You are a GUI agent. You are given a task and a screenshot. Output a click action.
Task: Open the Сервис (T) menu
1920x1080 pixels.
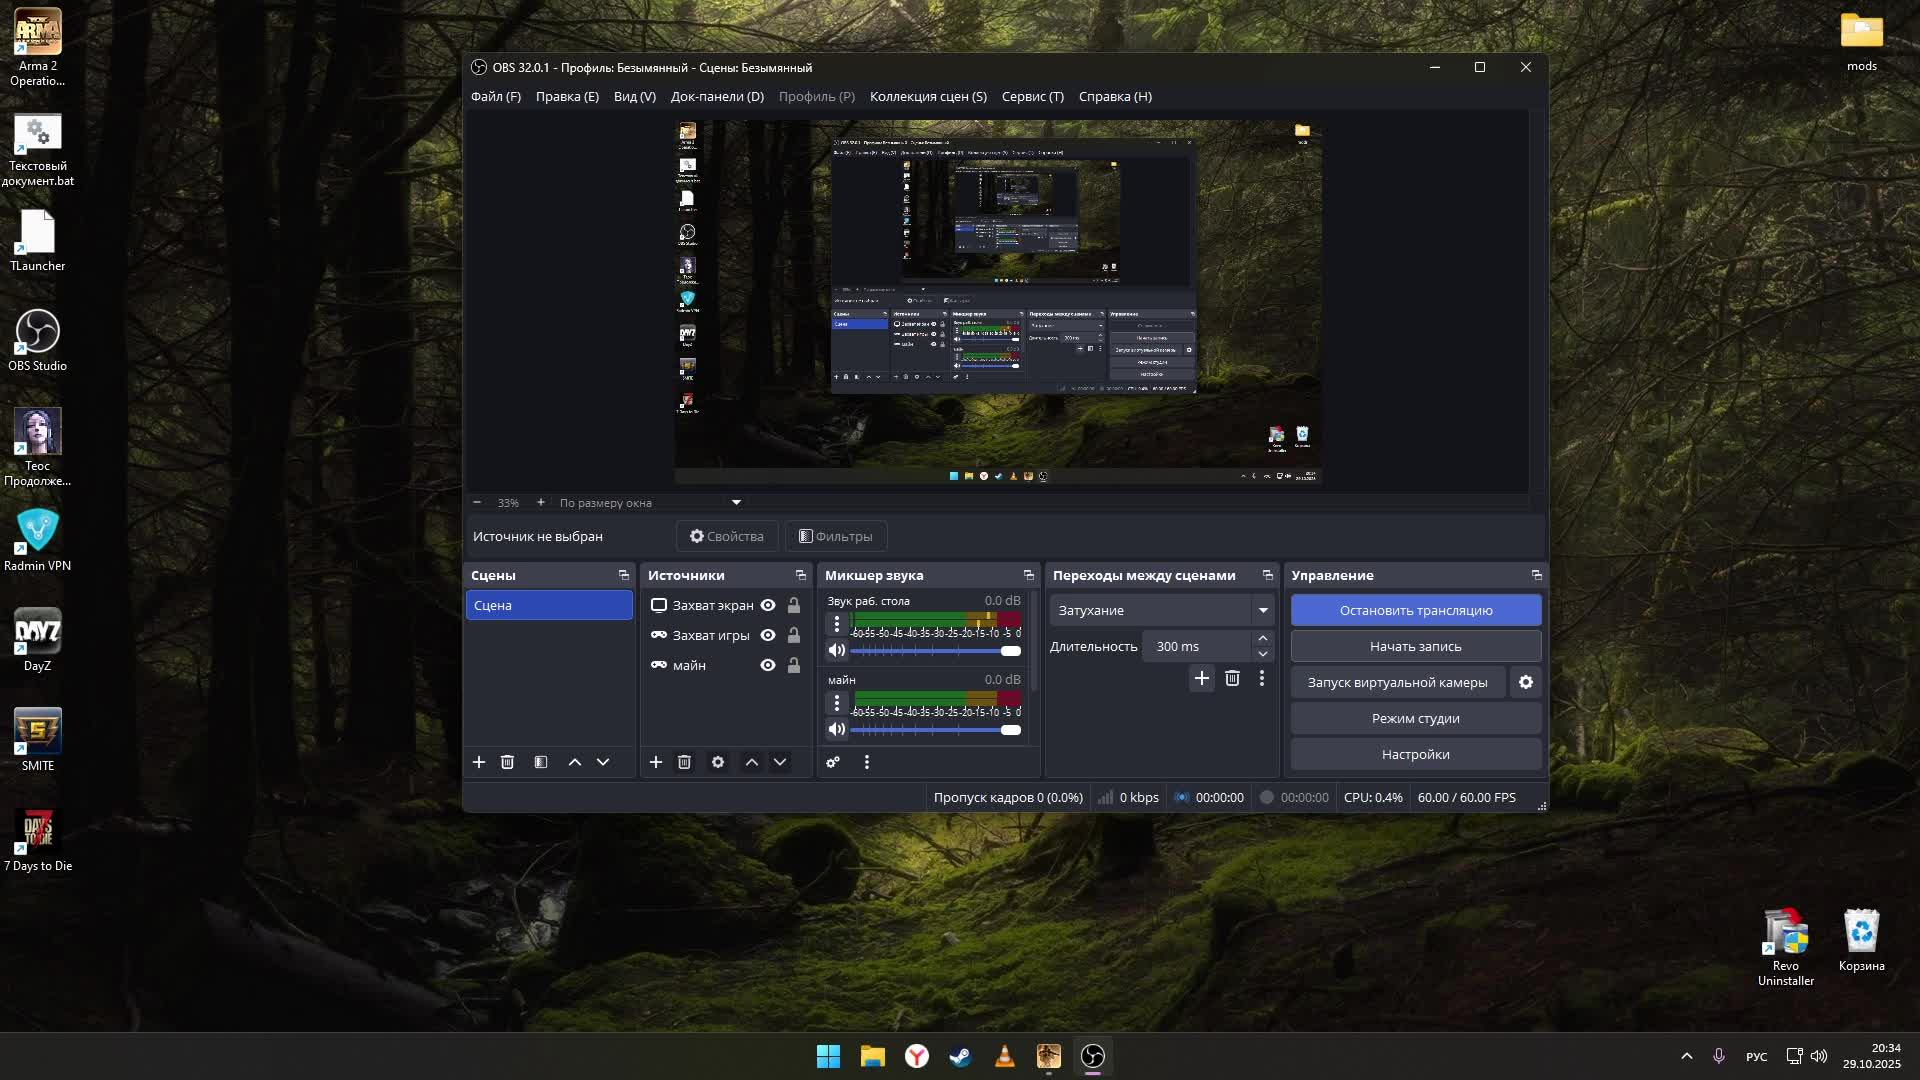[1032, 96]
